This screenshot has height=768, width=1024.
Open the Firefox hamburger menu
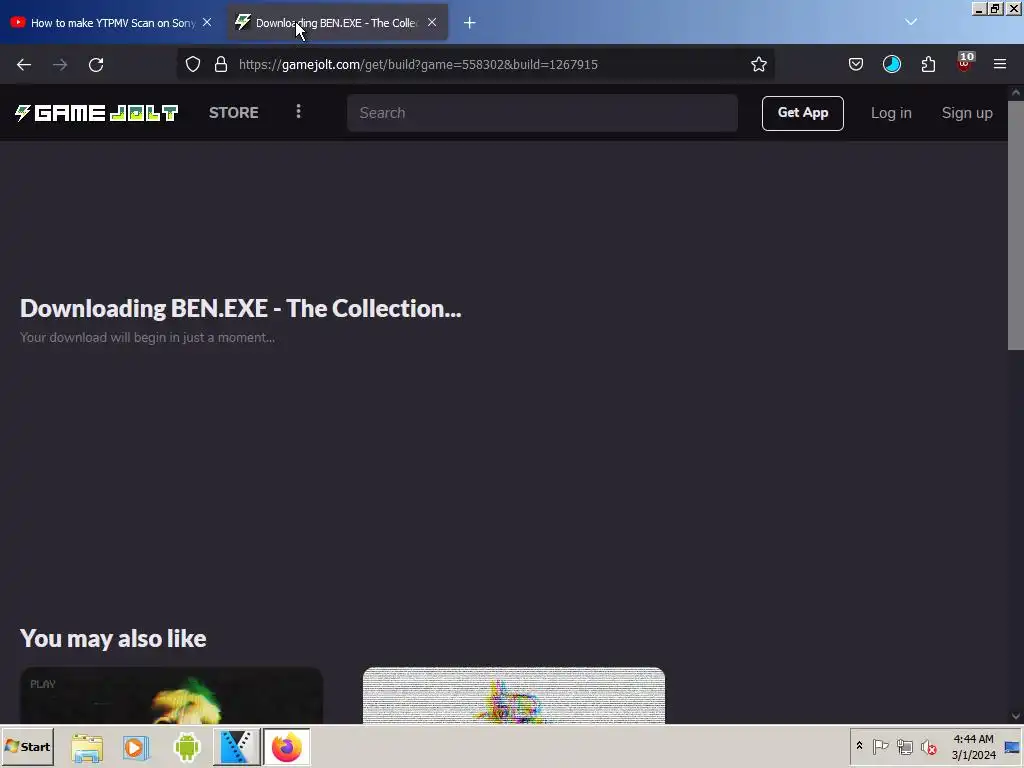click(x=1000, y=64)
